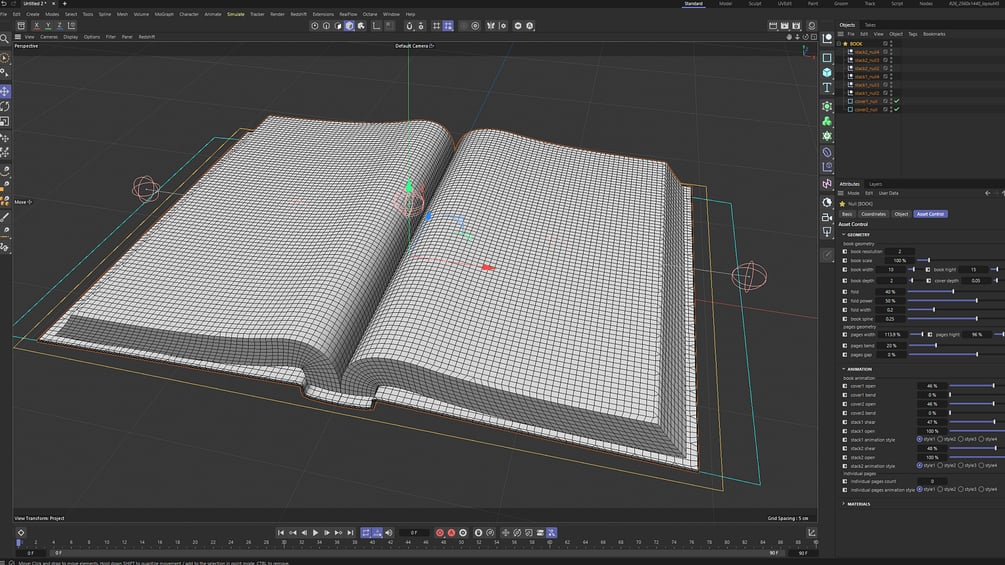Jump to the end of the animation
The height and width of the screenshot is (565, 1005).
coord(351,532)
